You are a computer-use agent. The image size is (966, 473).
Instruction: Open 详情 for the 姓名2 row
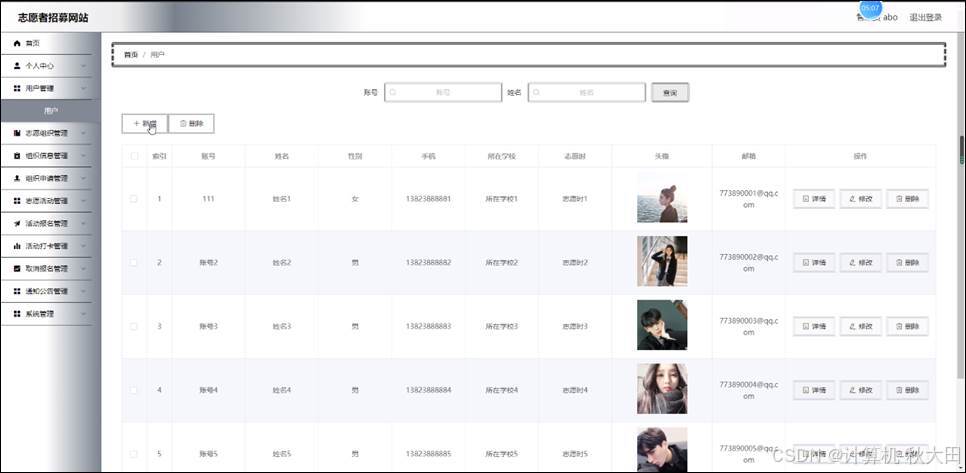click(814, 262)
